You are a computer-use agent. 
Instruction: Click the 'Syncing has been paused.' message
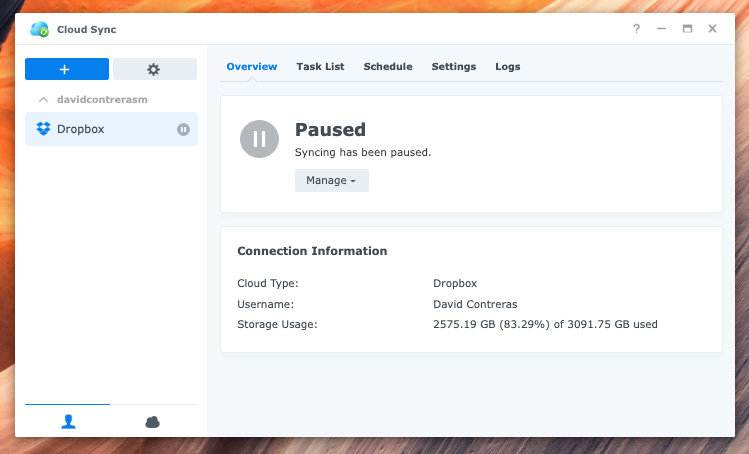point(363,152)
